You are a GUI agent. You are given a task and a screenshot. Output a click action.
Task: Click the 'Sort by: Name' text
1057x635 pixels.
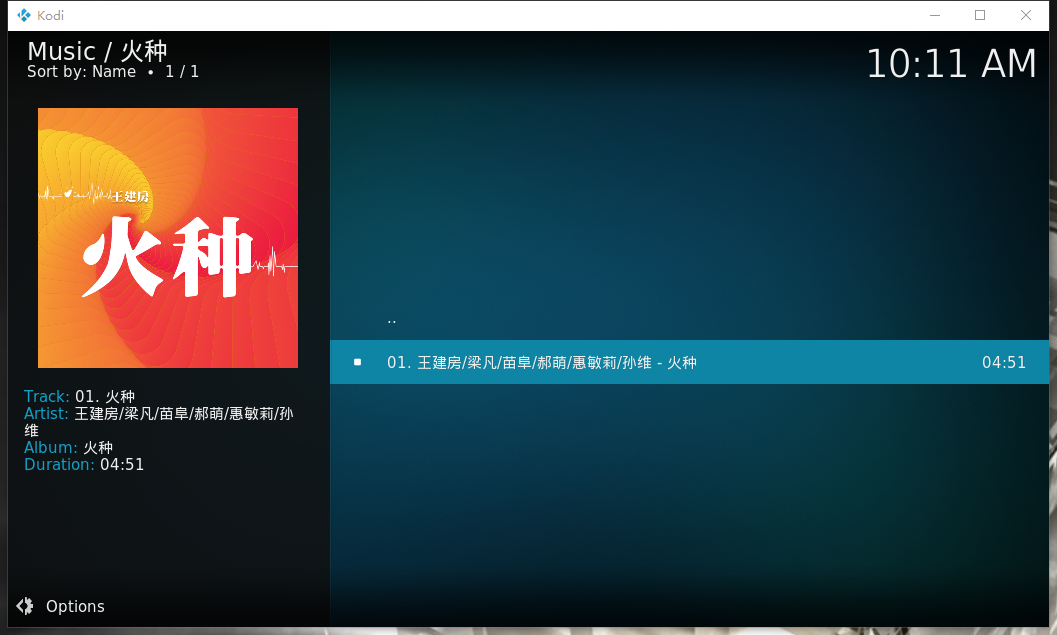[x=81, y=72]
